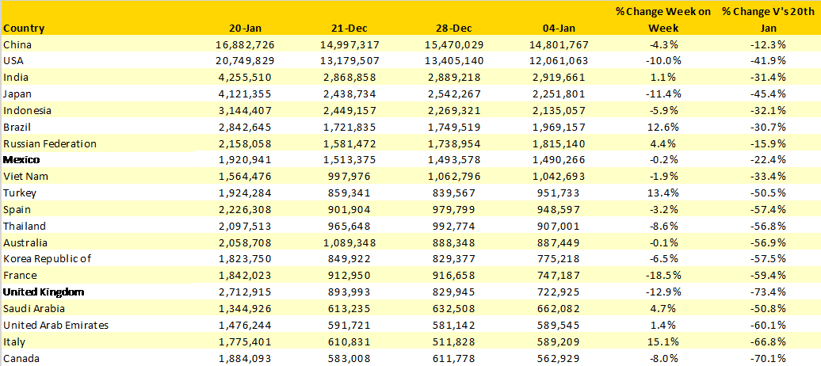Screen dimensions: 821x366
Task: Click the % Change V's 20th Jan header
Action: 767,20
